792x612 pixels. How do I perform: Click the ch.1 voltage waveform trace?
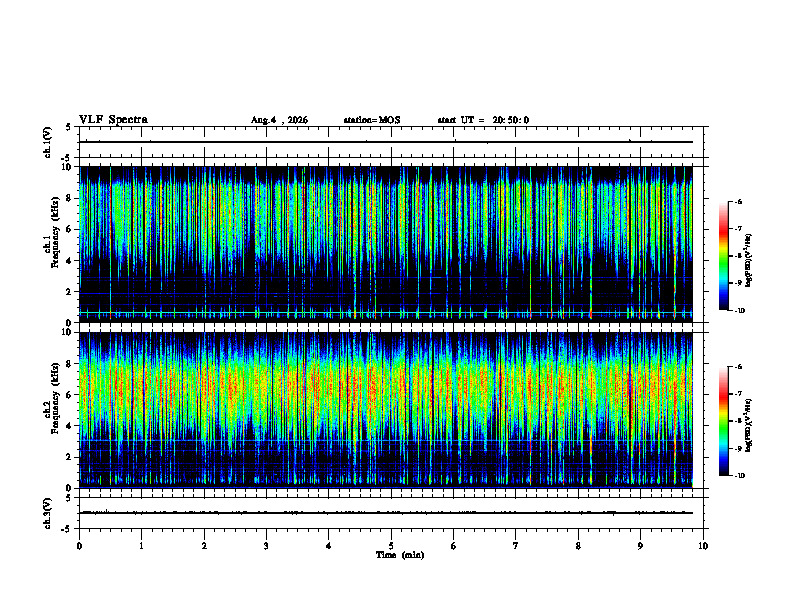click(x=386, y=142)
